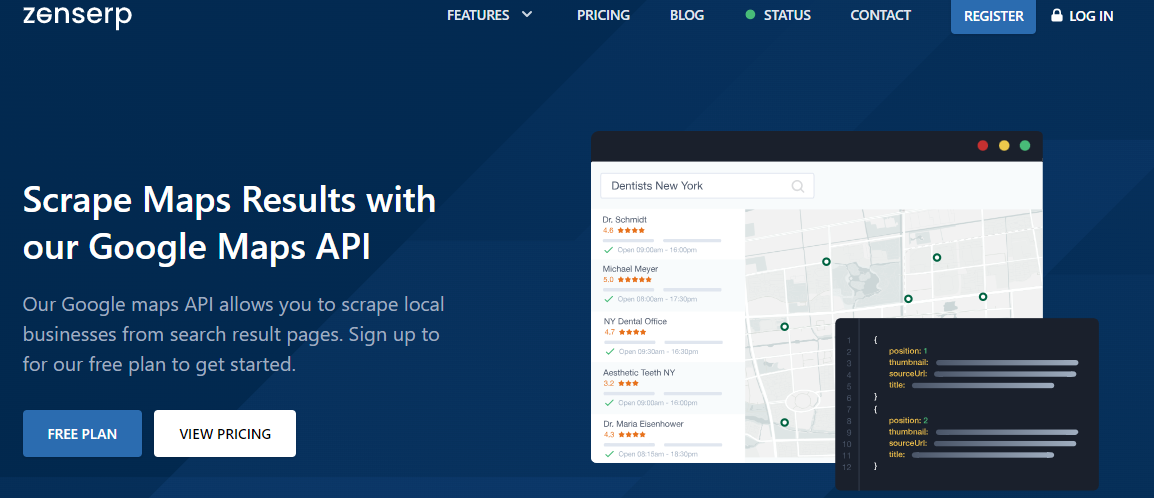
Task: Click the magnifier icon in search box
Action: (798, 186)
